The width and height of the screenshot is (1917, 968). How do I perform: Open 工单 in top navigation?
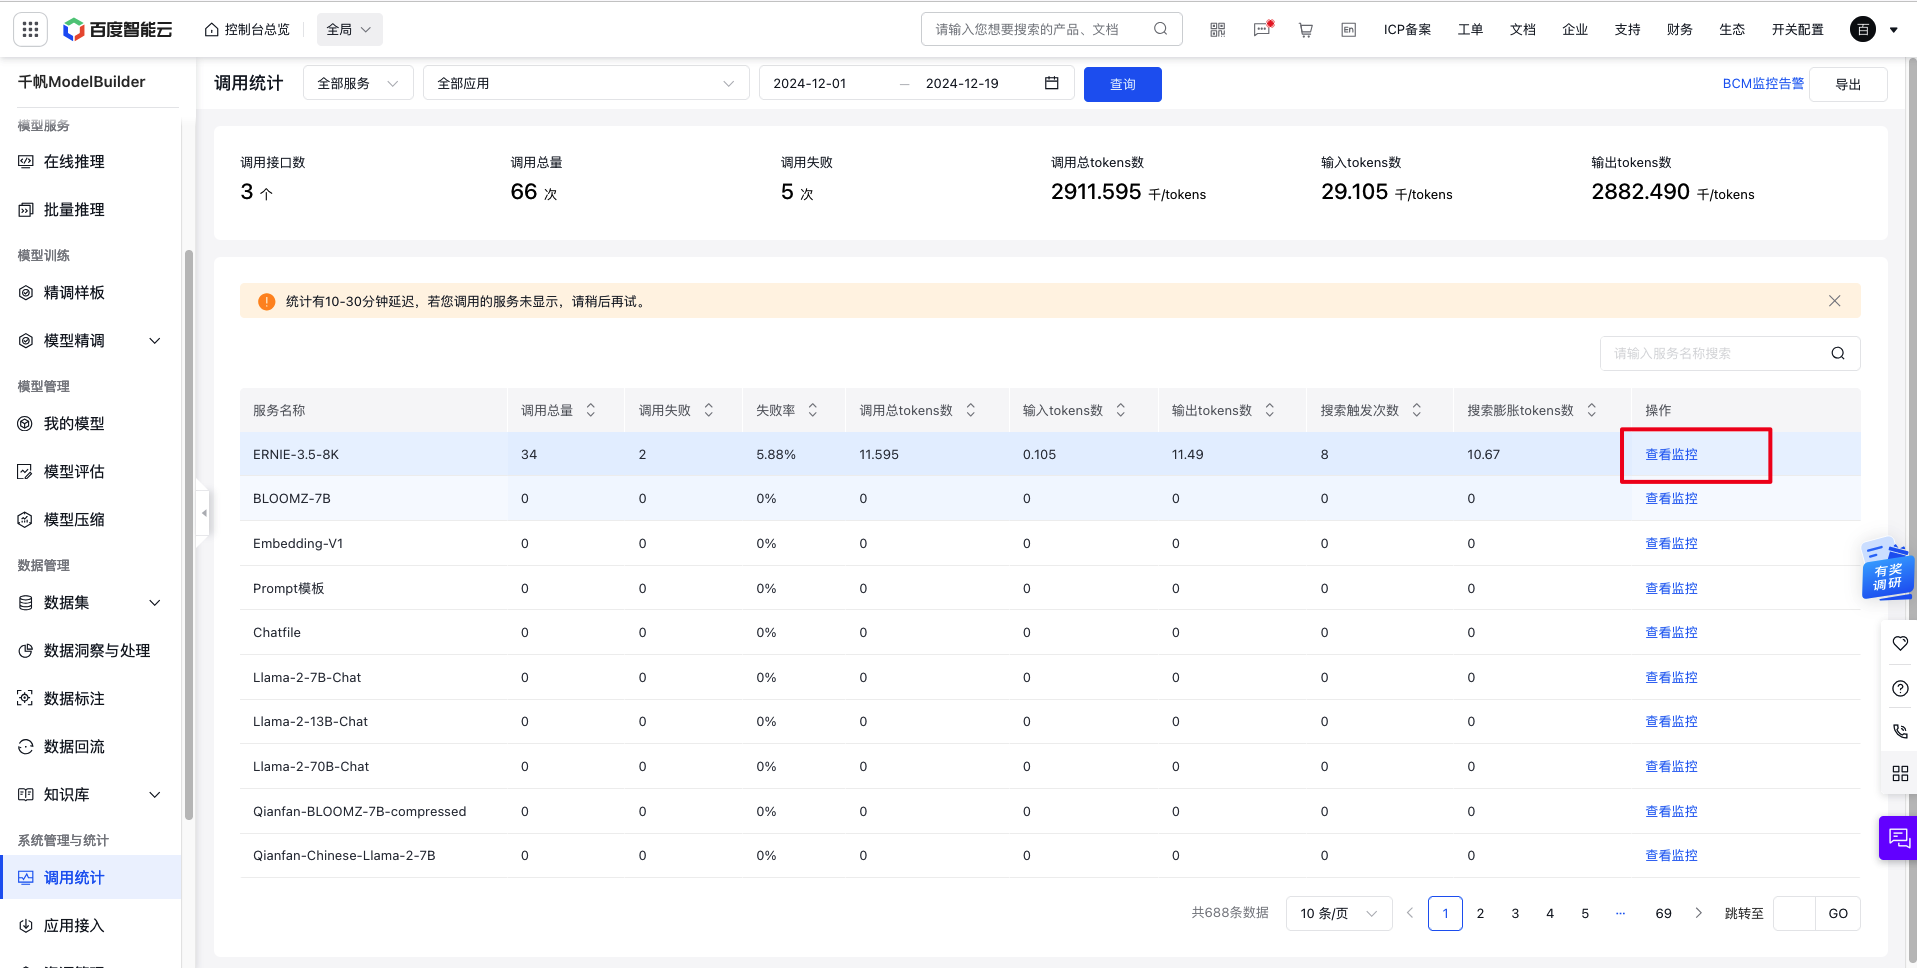coord(1470,30)
